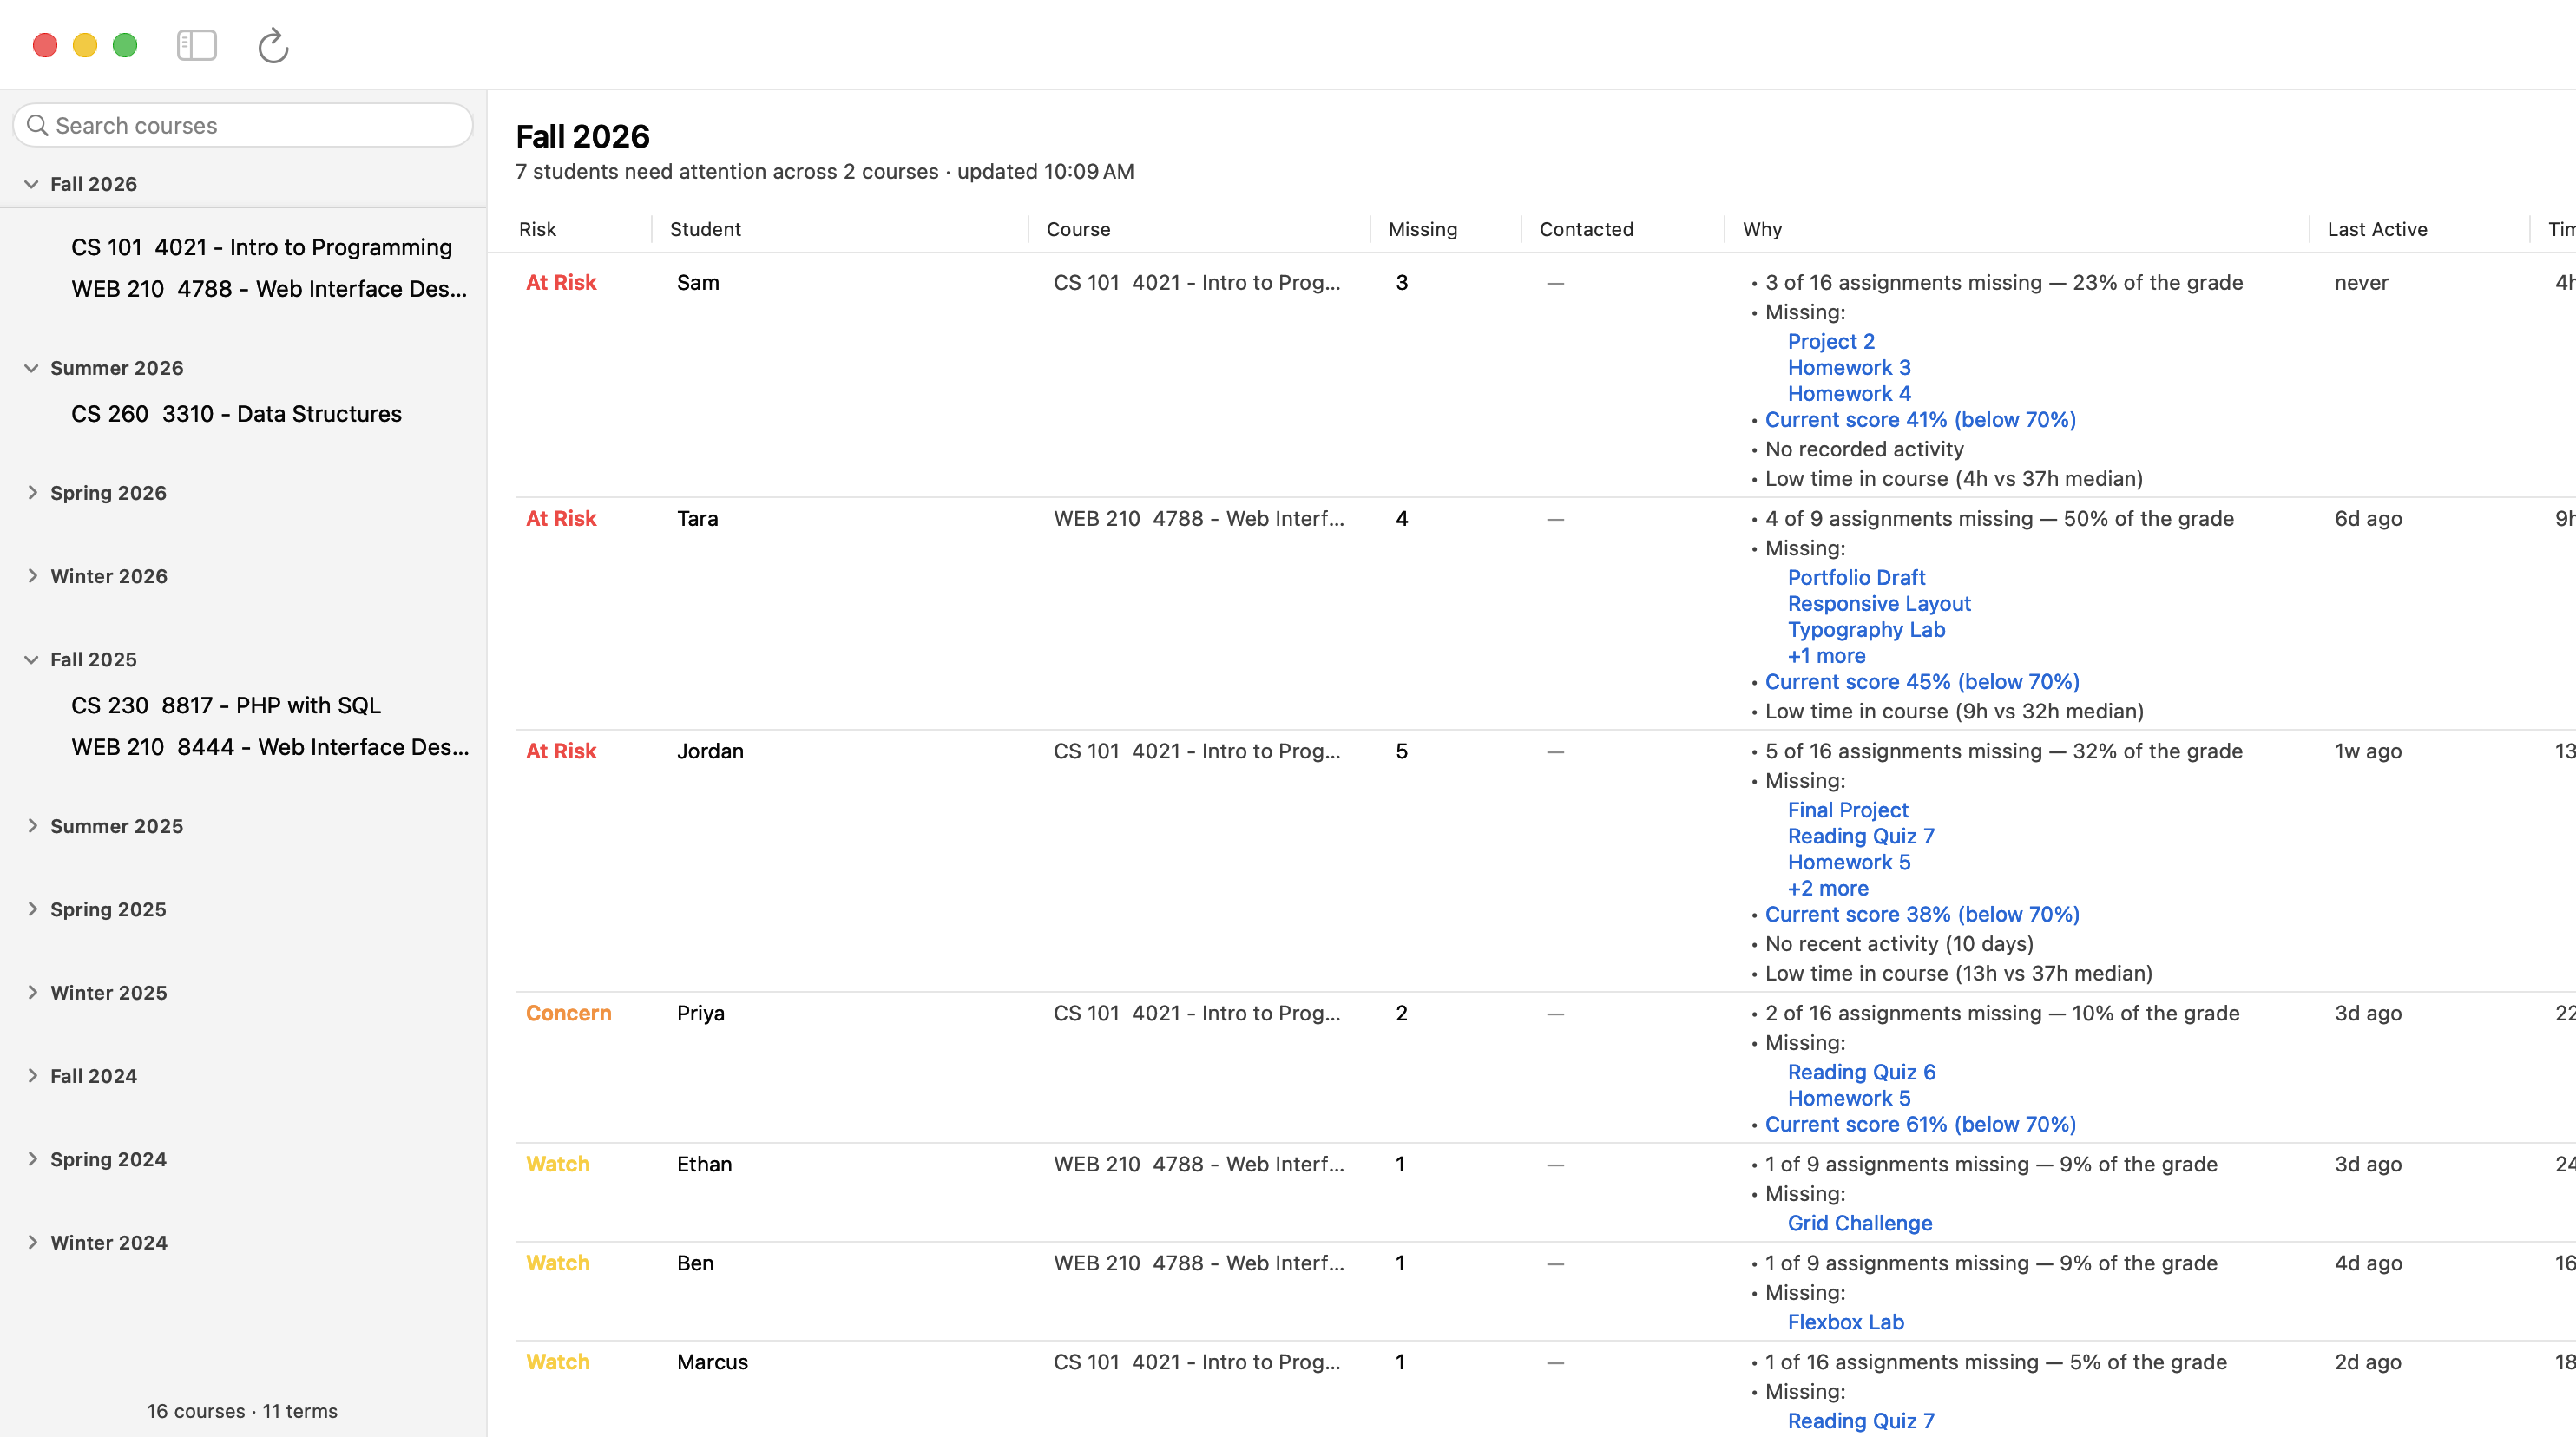2576x1437 pixels.
Task: Click the magnifier icon in search
Action: [38, 125]
